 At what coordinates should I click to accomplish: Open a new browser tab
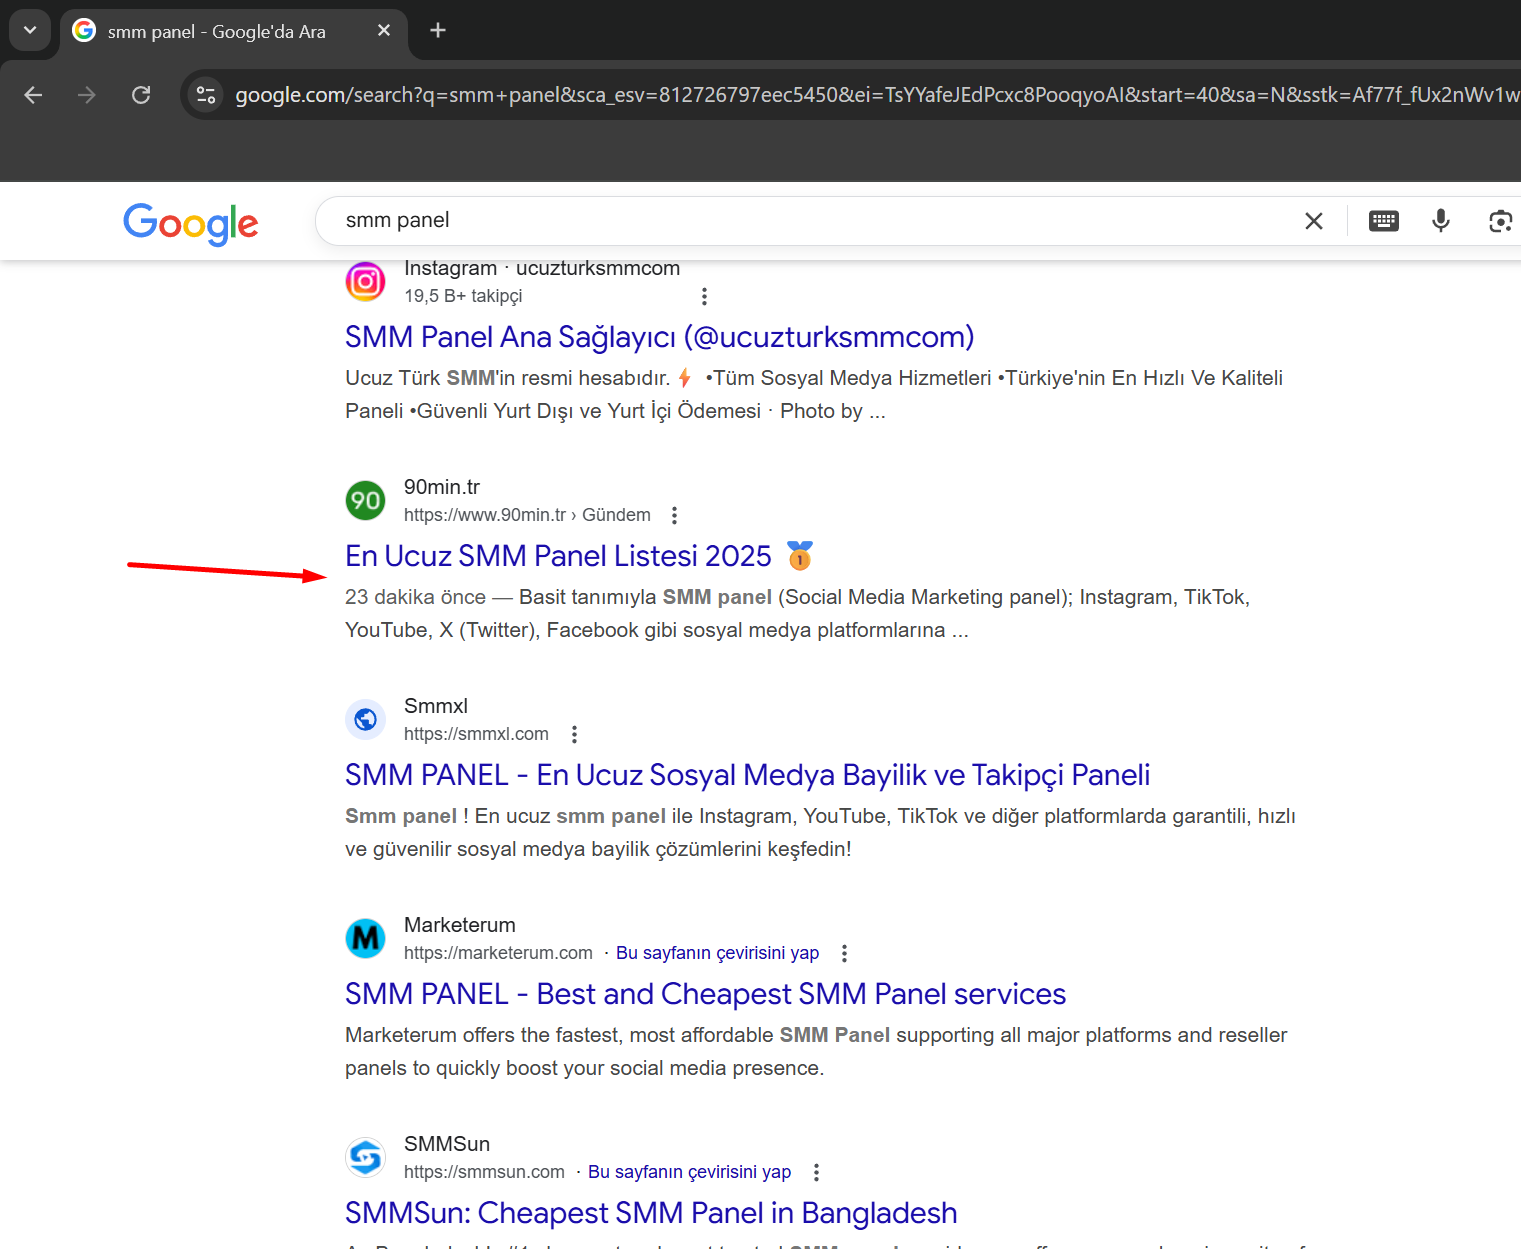[438, 31]
